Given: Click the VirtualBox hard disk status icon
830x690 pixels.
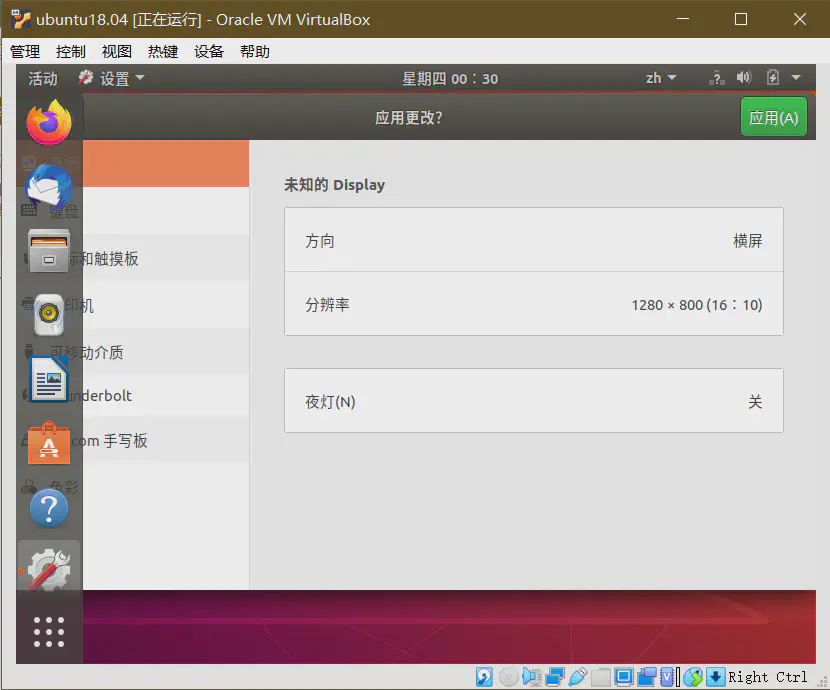Looking at the screenshot, I should tap(484, 677).
